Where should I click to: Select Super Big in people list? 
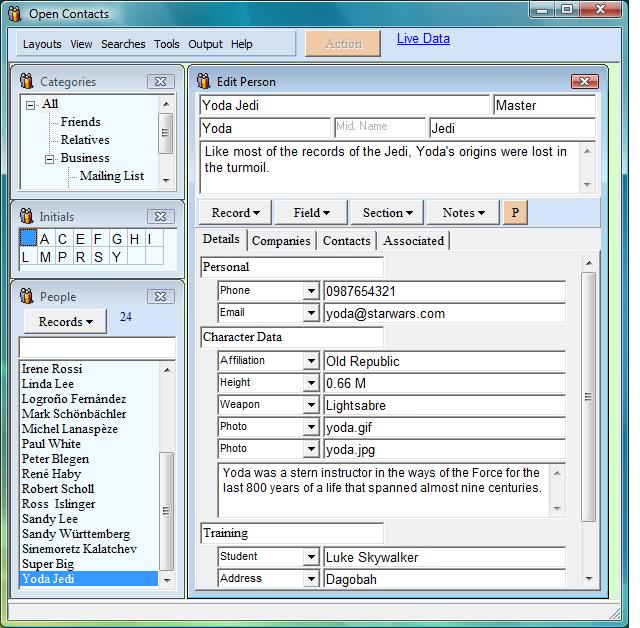pyautogui.click(x=89, y=564)
